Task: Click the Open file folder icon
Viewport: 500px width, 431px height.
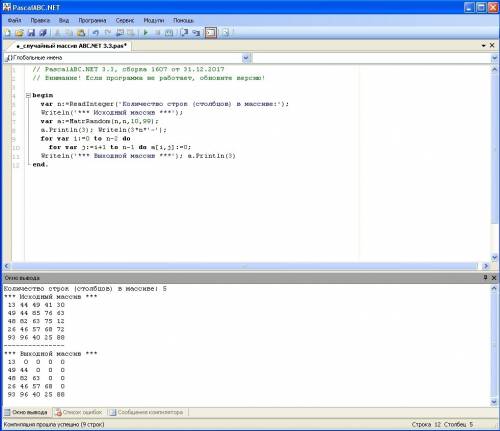Action: [19, 33]
